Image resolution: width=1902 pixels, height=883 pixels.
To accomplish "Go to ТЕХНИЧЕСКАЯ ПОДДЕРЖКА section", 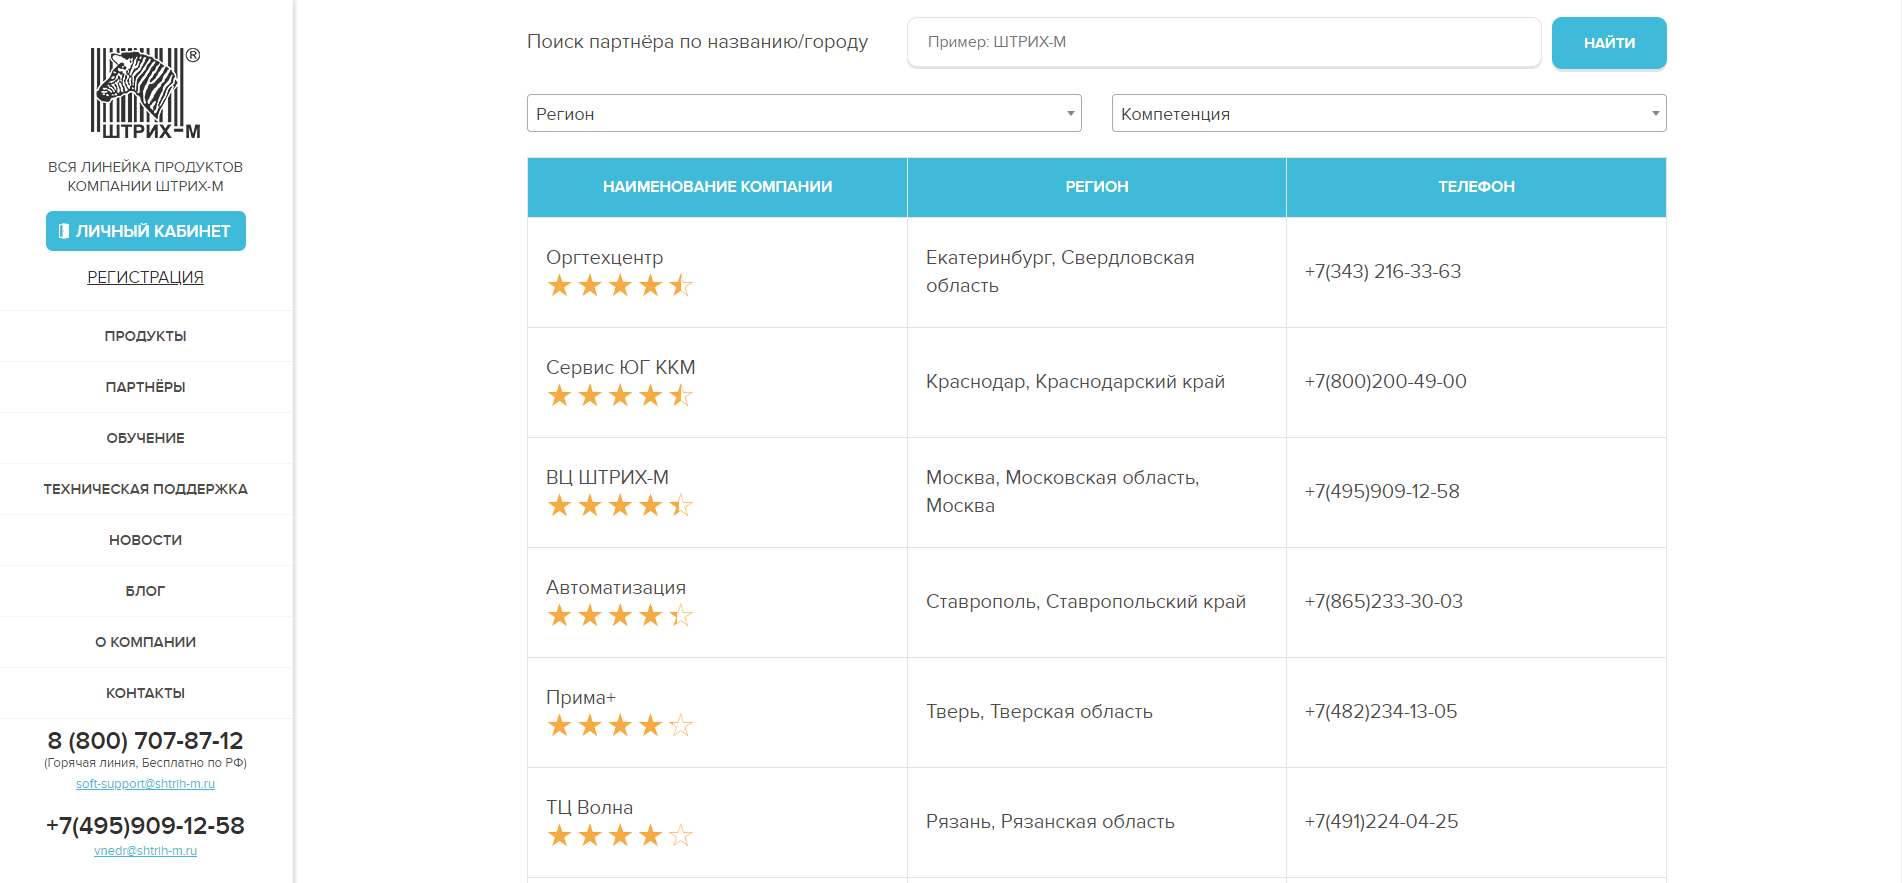I will [146, 489].
